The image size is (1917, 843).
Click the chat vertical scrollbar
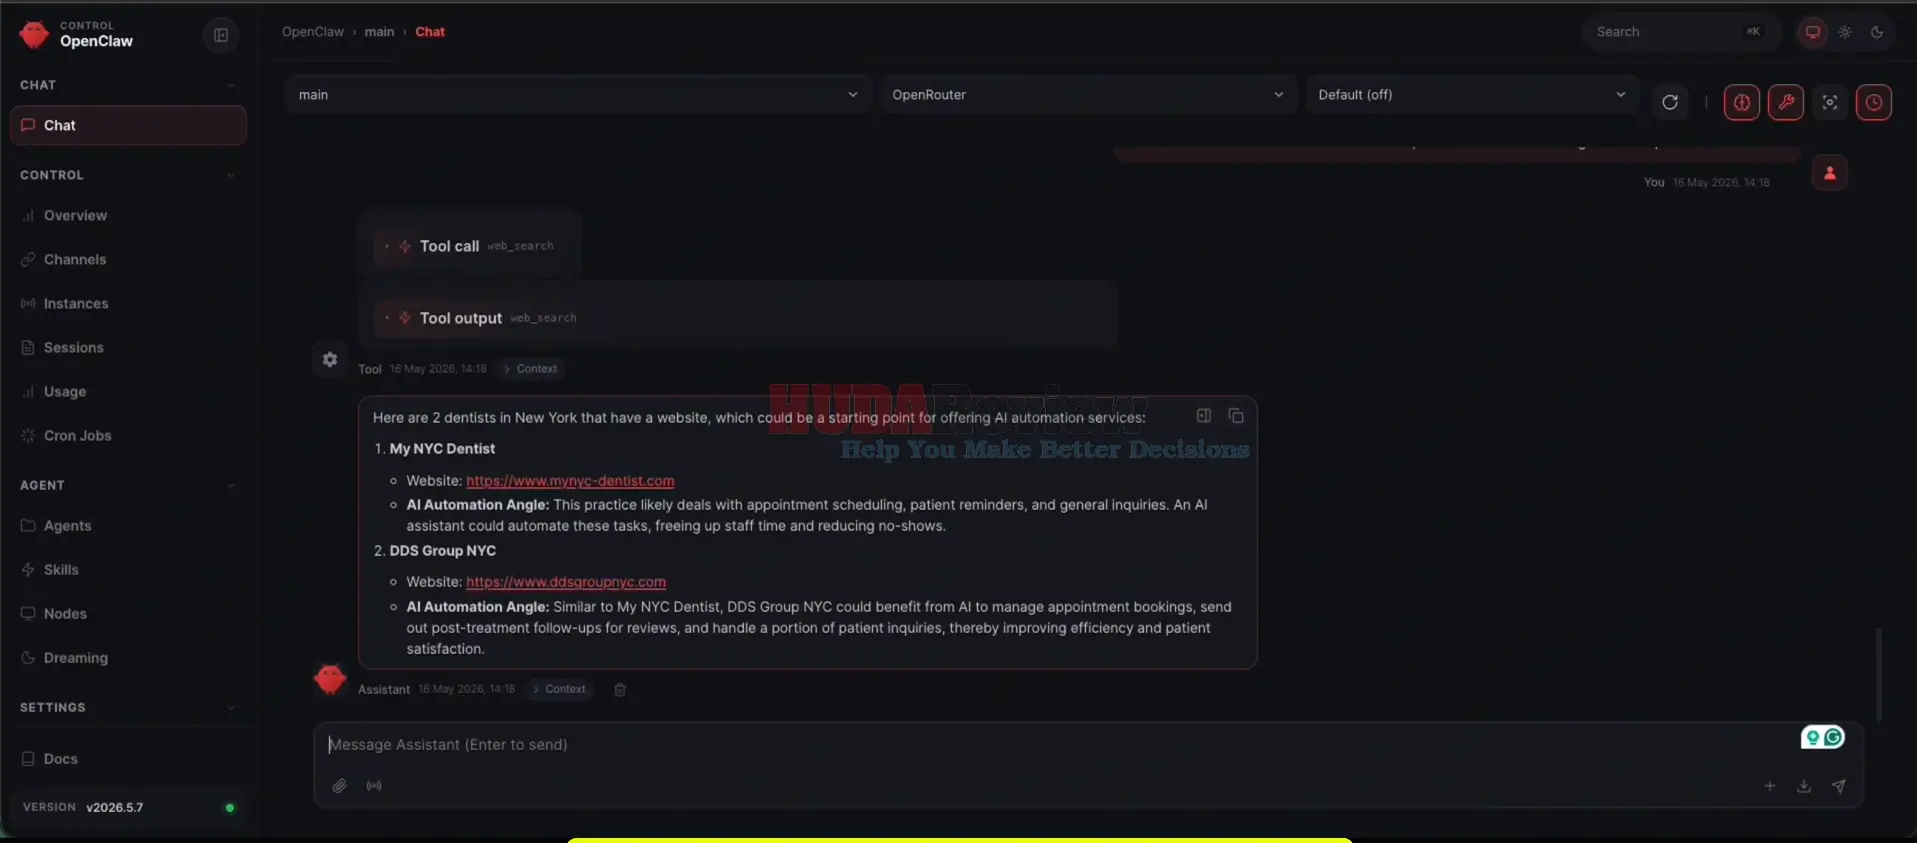pos(1879,673)
